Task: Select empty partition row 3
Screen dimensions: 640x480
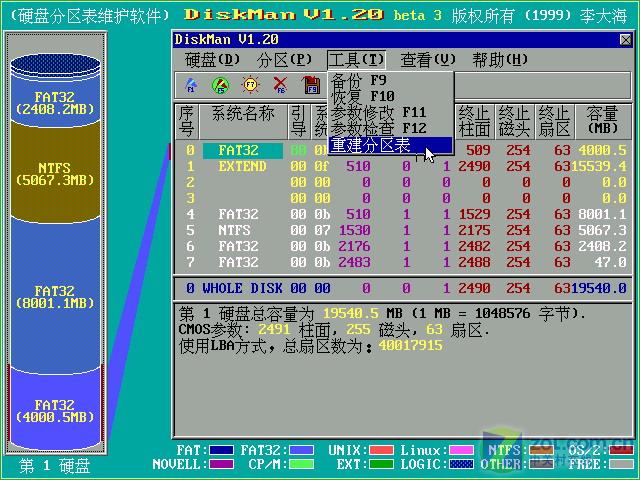Action: tap(403, 198)
